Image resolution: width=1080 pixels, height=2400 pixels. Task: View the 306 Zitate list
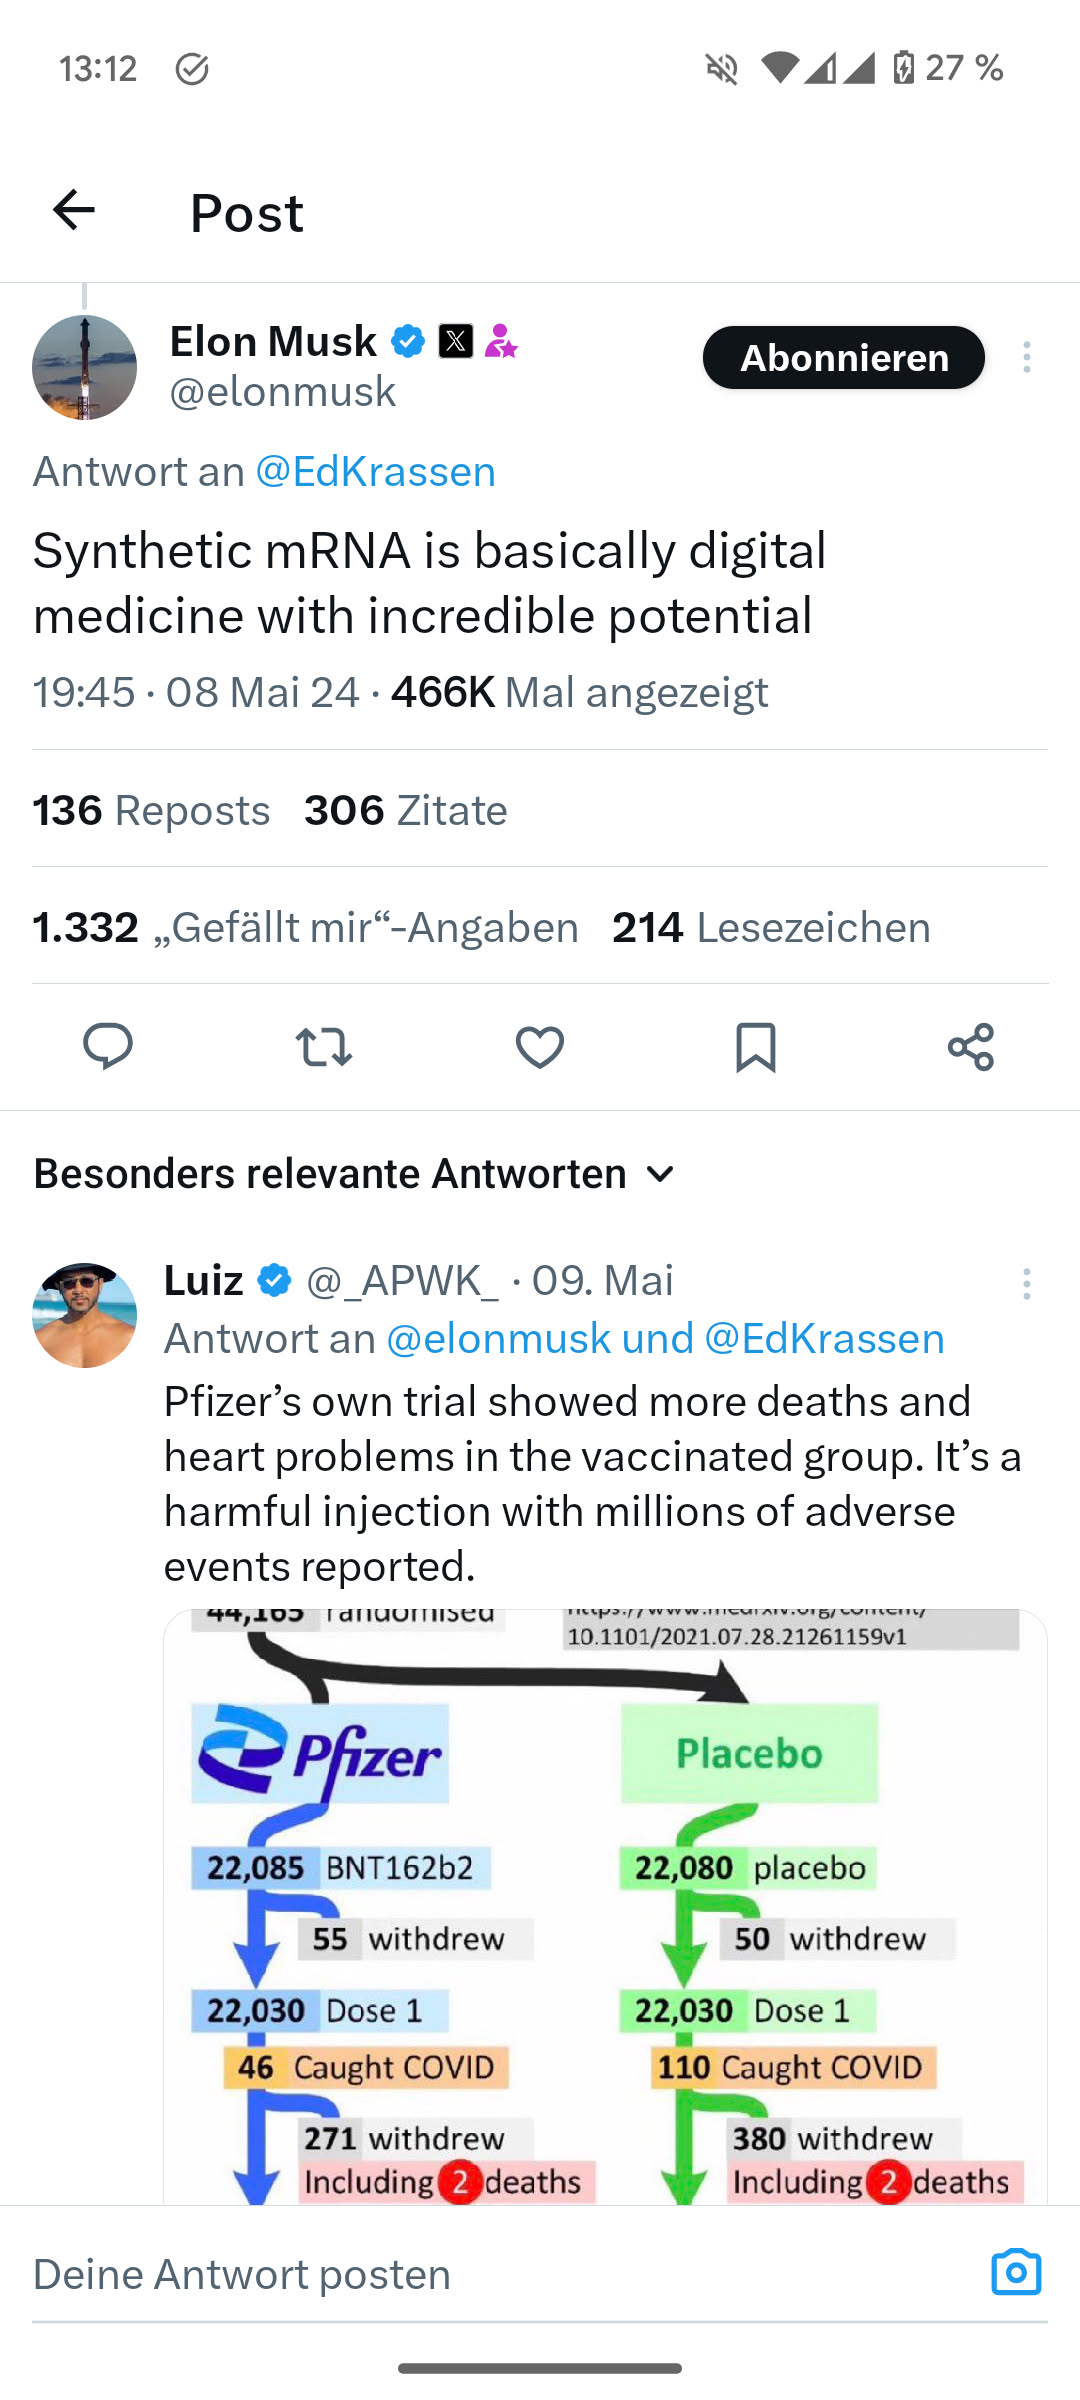[405, 811]
